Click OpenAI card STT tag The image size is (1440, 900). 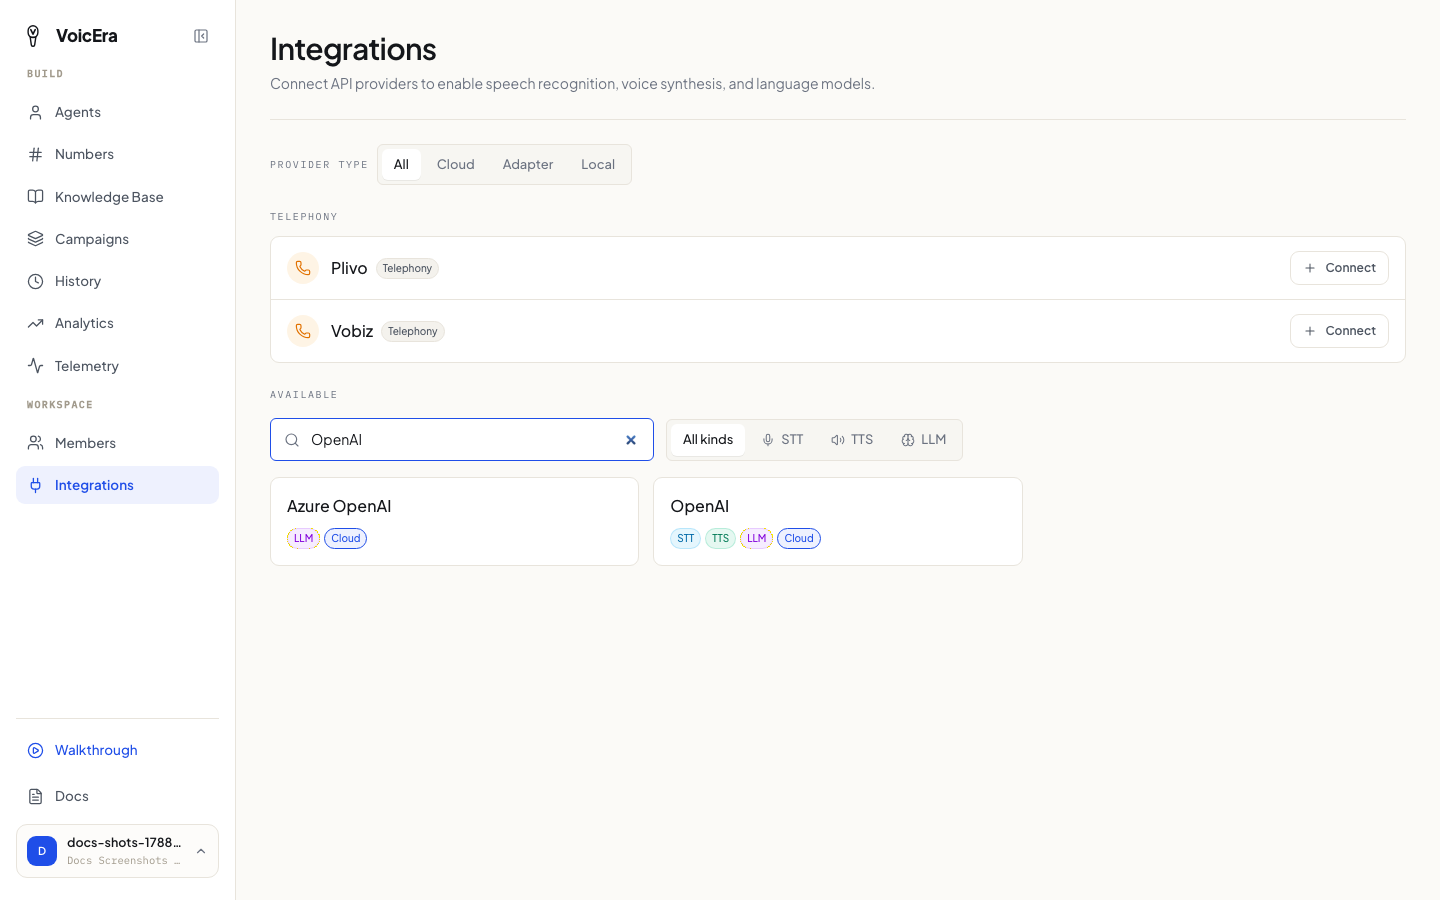pos(686,538)
